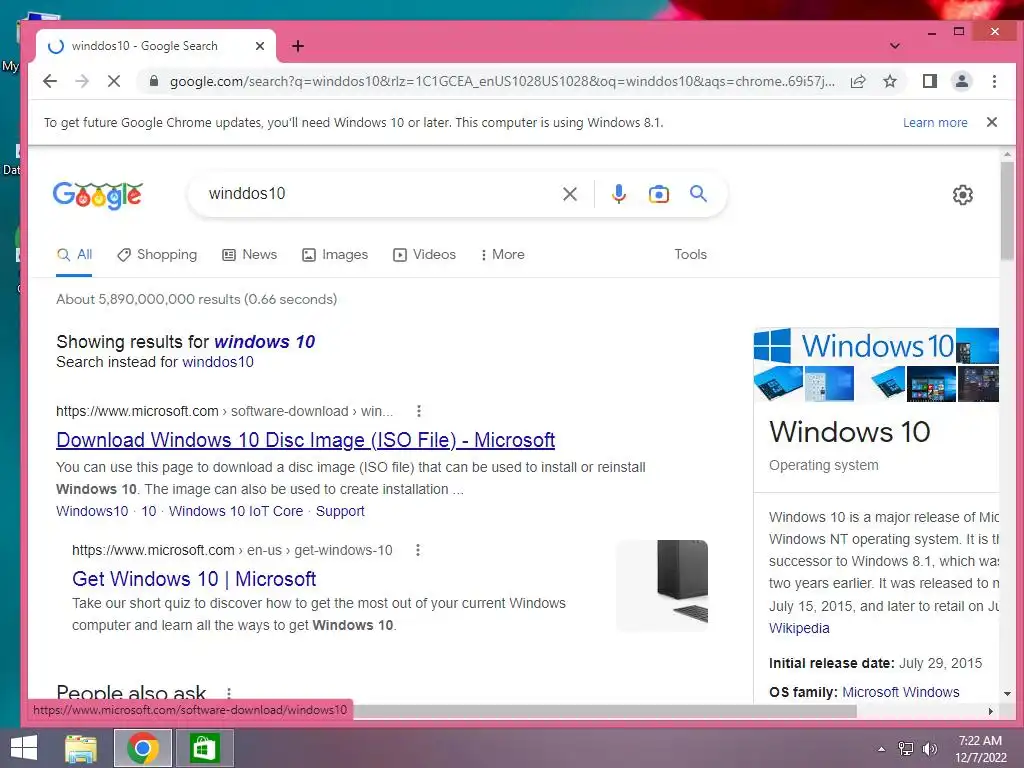Viewport: 1024px width, 768px height.
Task: Stop loading the page
Action: (x=114, y=81)
